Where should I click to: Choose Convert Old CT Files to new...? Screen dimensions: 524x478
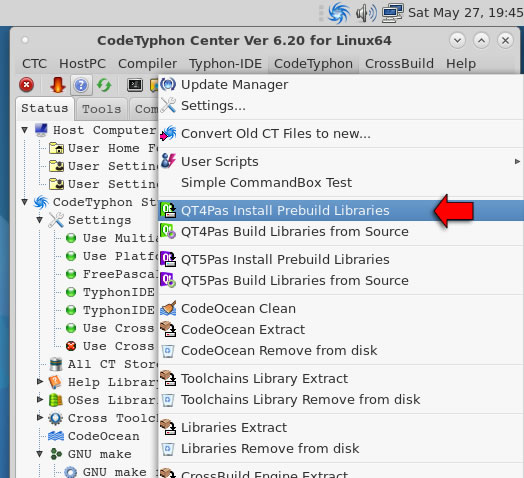pyautogui.click(x=341, y=134)
